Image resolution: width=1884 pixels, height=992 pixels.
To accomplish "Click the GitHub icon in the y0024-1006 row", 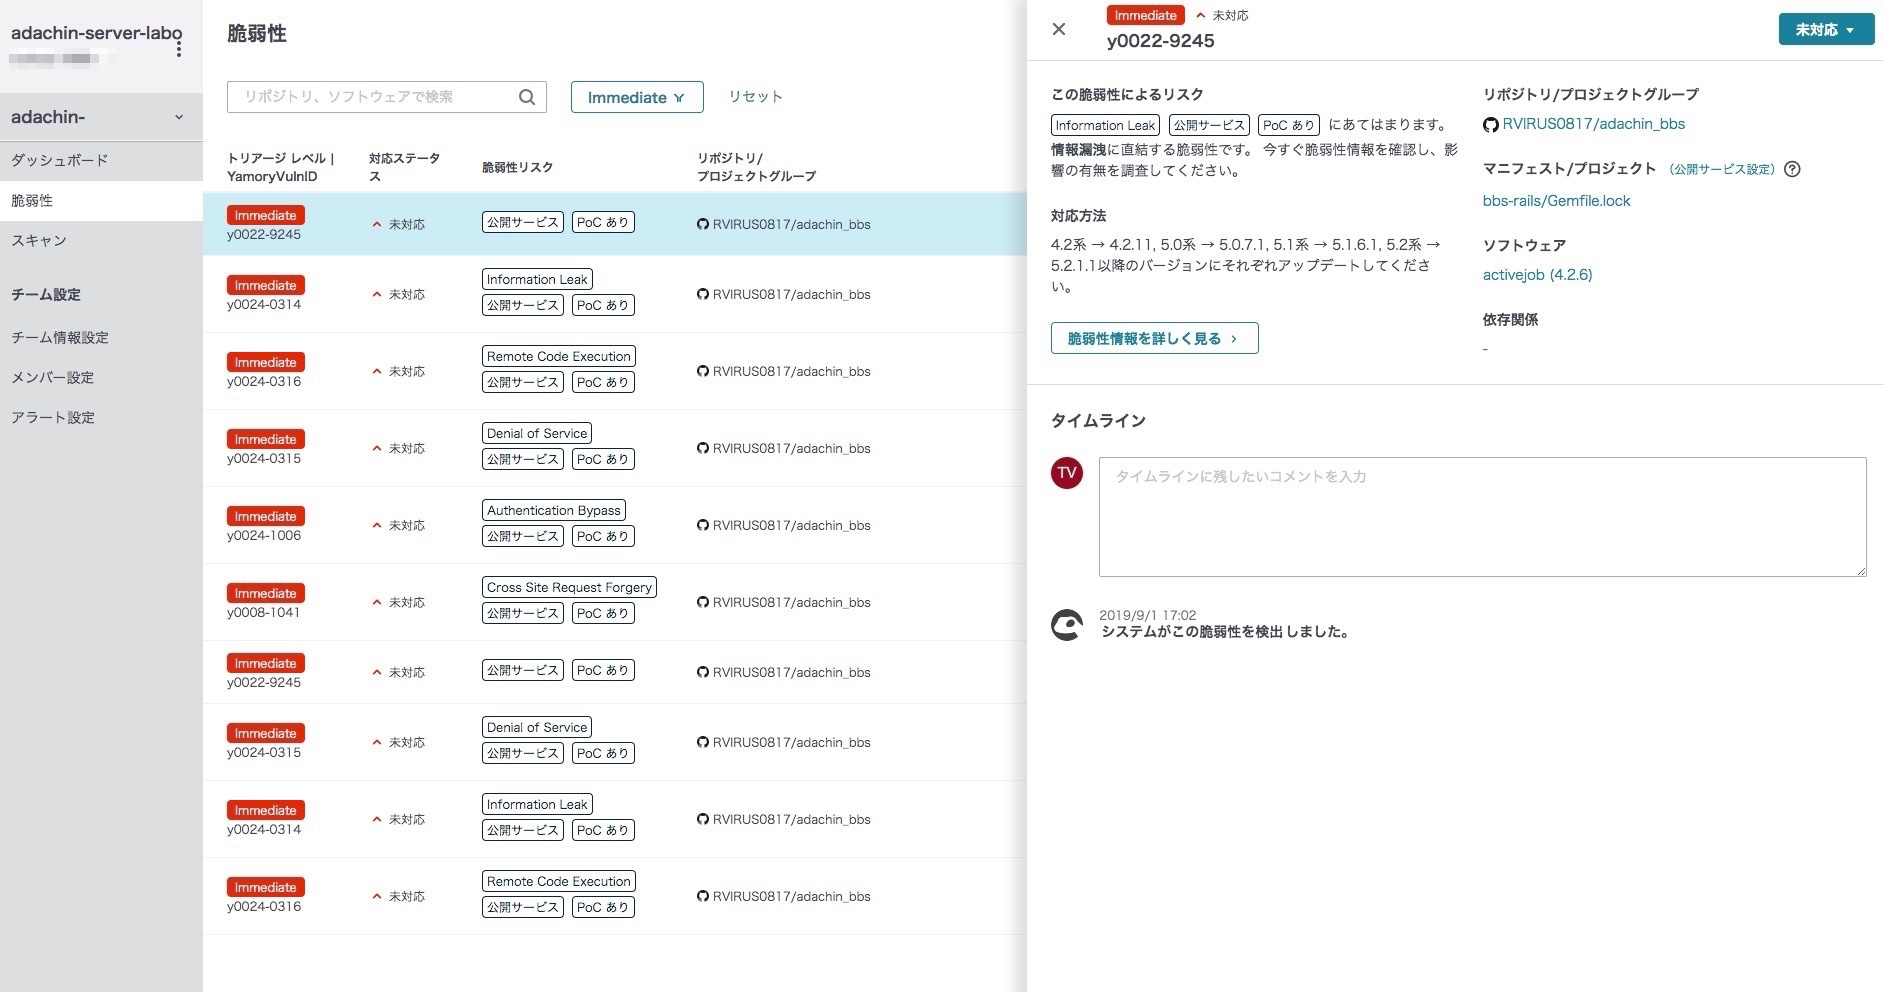I will (703, 525).
